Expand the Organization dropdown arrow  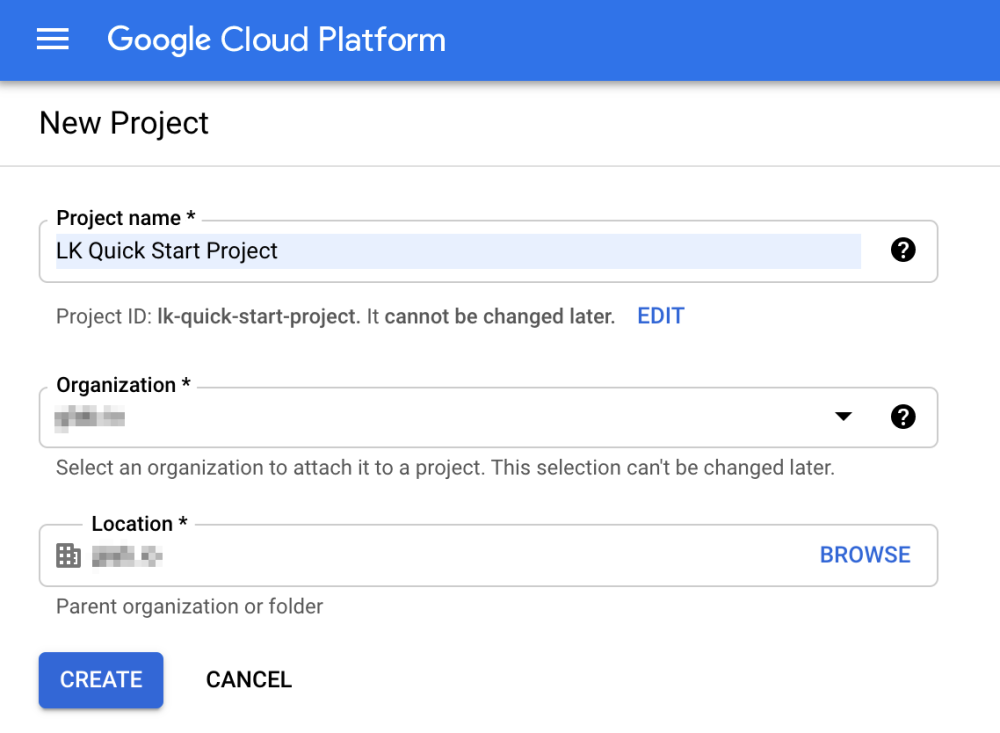tap(843, 417)
